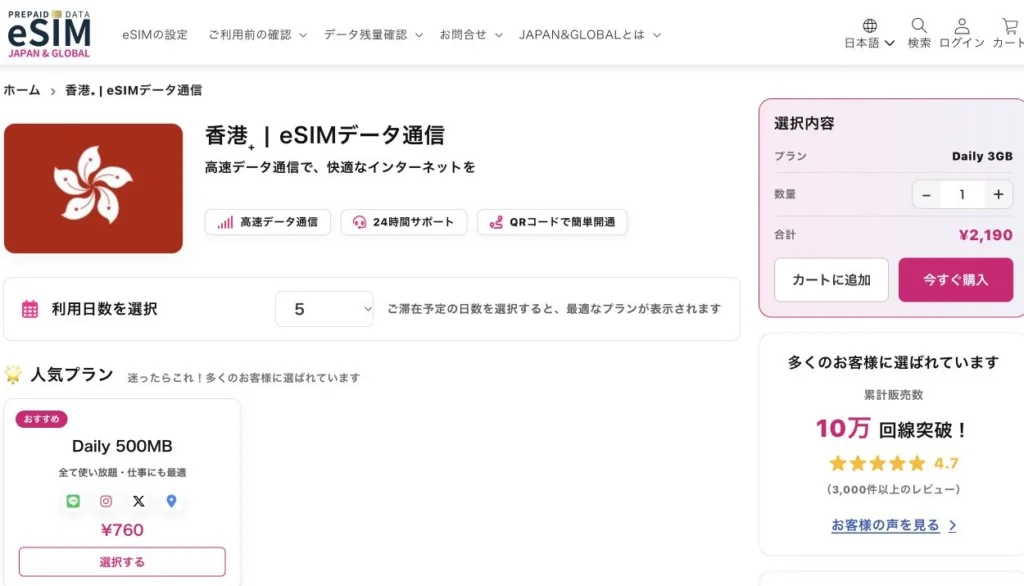Image resolution: width=1024 pixels, height=586 pixels.
Task: Open the shopping cart icon
Action: click(x=1010, y=25)
